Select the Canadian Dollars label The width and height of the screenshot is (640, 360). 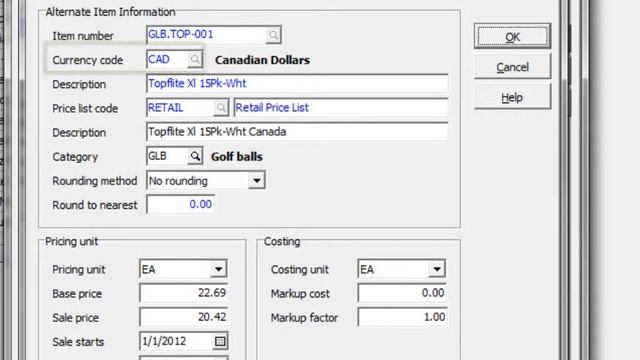262,60
